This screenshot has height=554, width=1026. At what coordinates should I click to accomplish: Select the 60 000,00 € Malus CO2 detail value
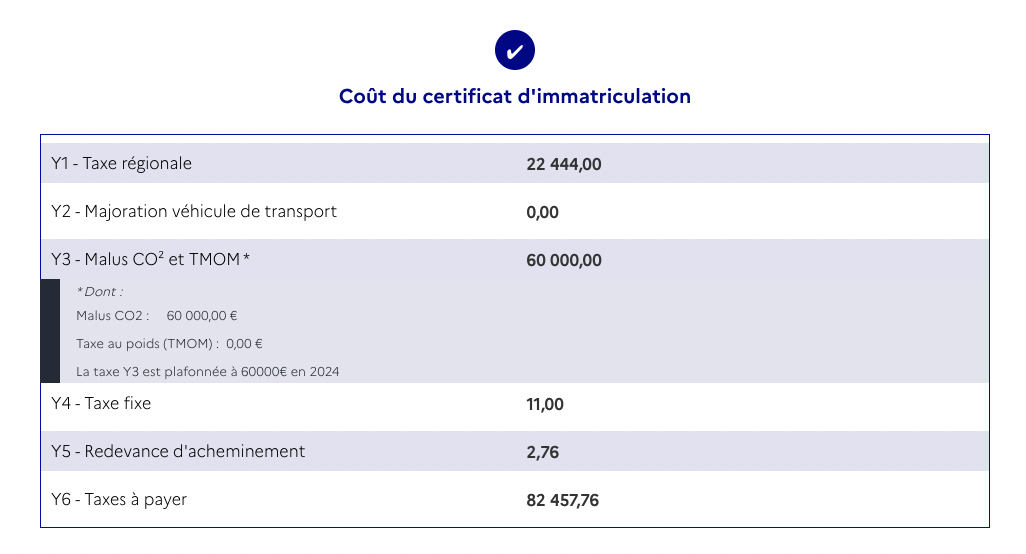(202, 316)
